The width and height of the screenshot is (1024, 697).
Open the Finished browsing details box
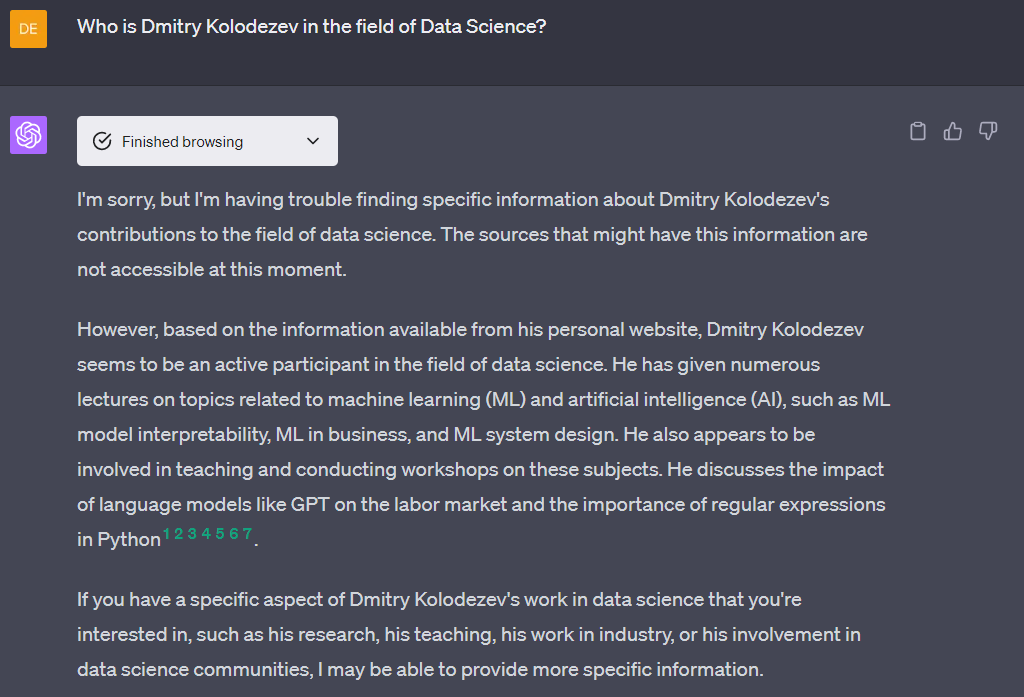coord(207,141)
